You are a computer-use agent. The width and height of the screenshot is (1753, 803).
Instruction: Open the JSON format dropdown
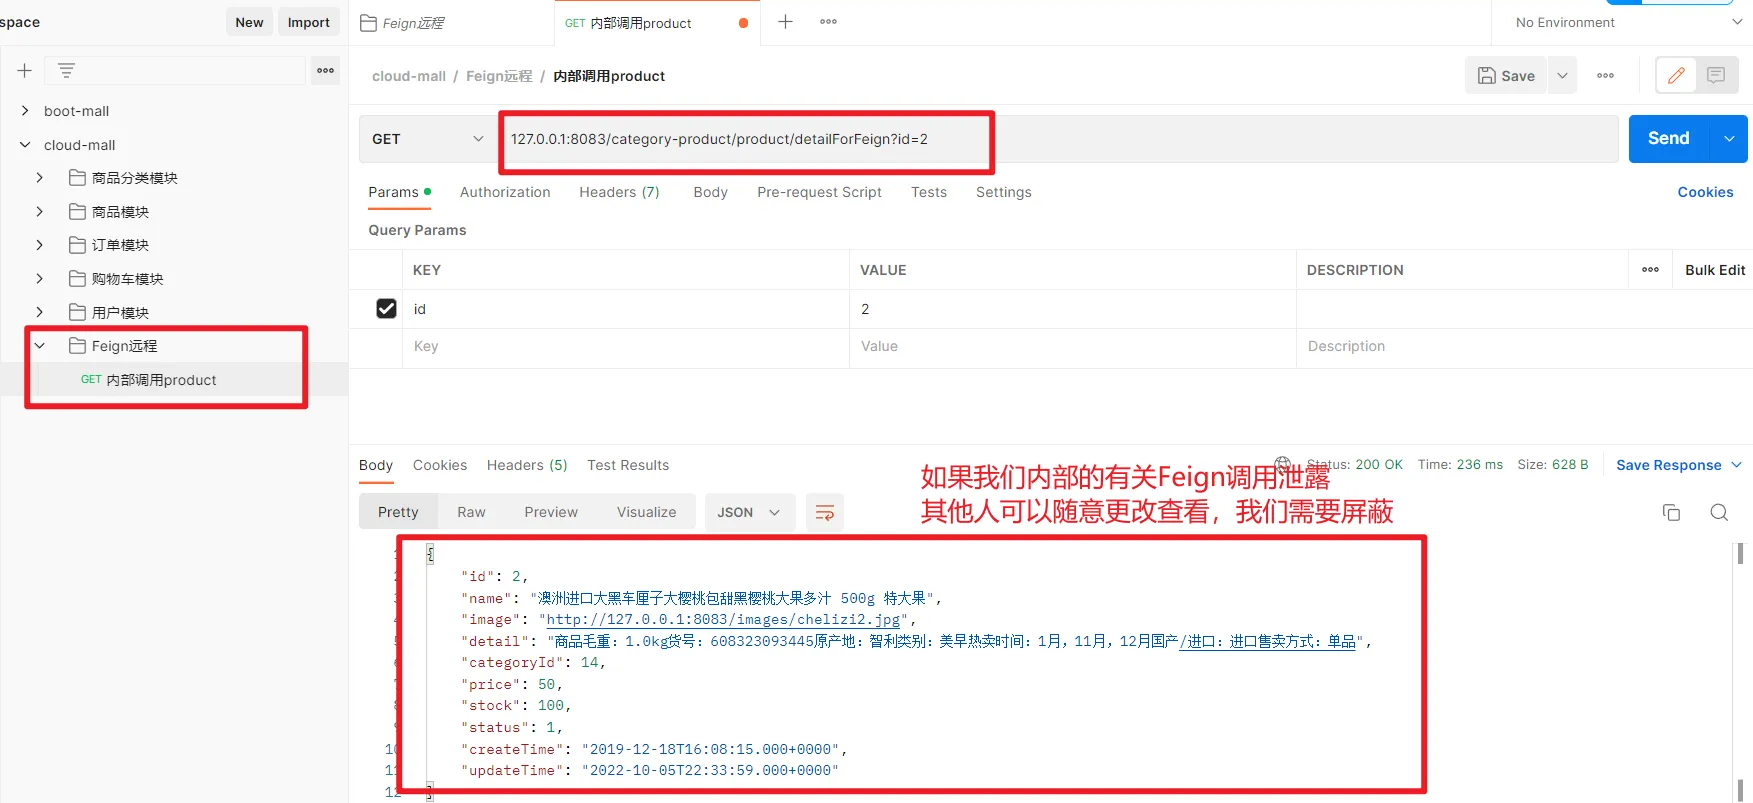749,513
